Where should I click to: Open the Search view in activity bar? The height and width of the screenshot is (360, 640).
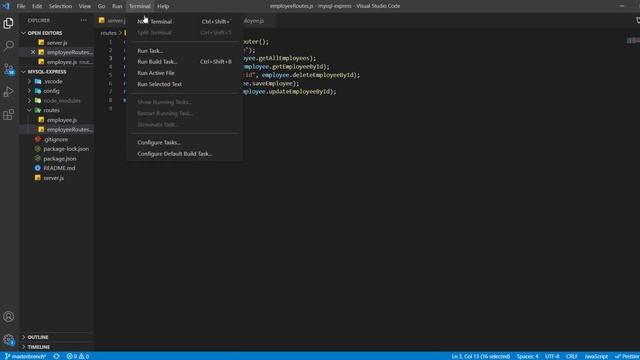point(8,46)
